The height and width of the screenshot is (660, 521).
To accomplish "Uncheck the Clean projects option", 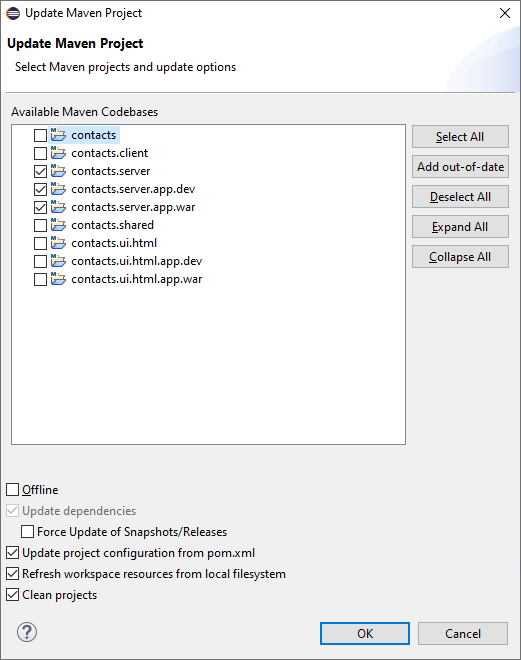I will coord(13,595).
